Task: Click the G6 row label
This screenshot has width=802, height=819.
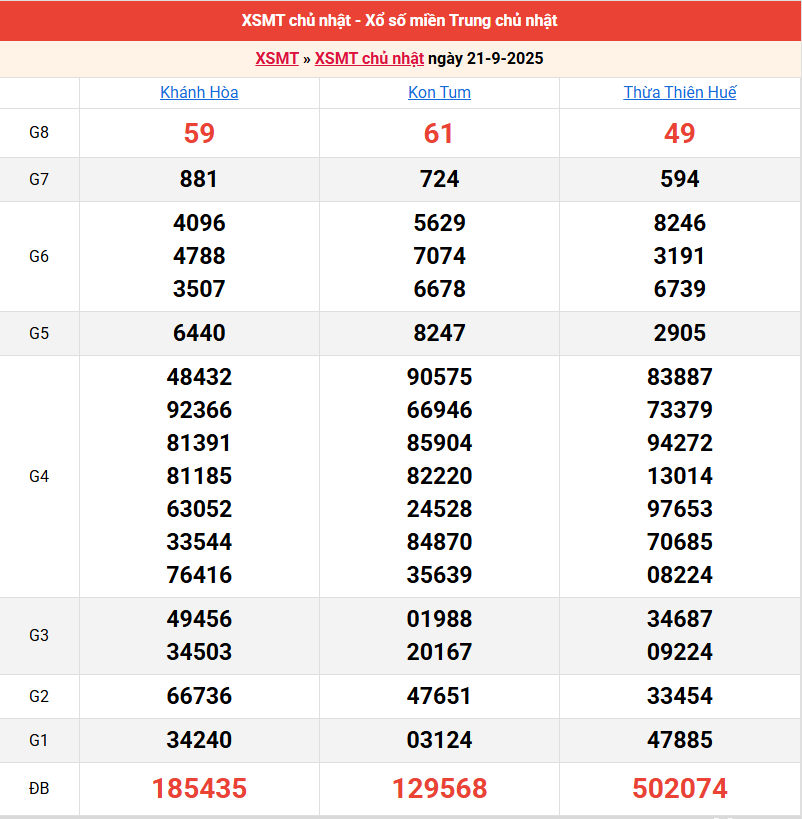Action: (39, 256)
